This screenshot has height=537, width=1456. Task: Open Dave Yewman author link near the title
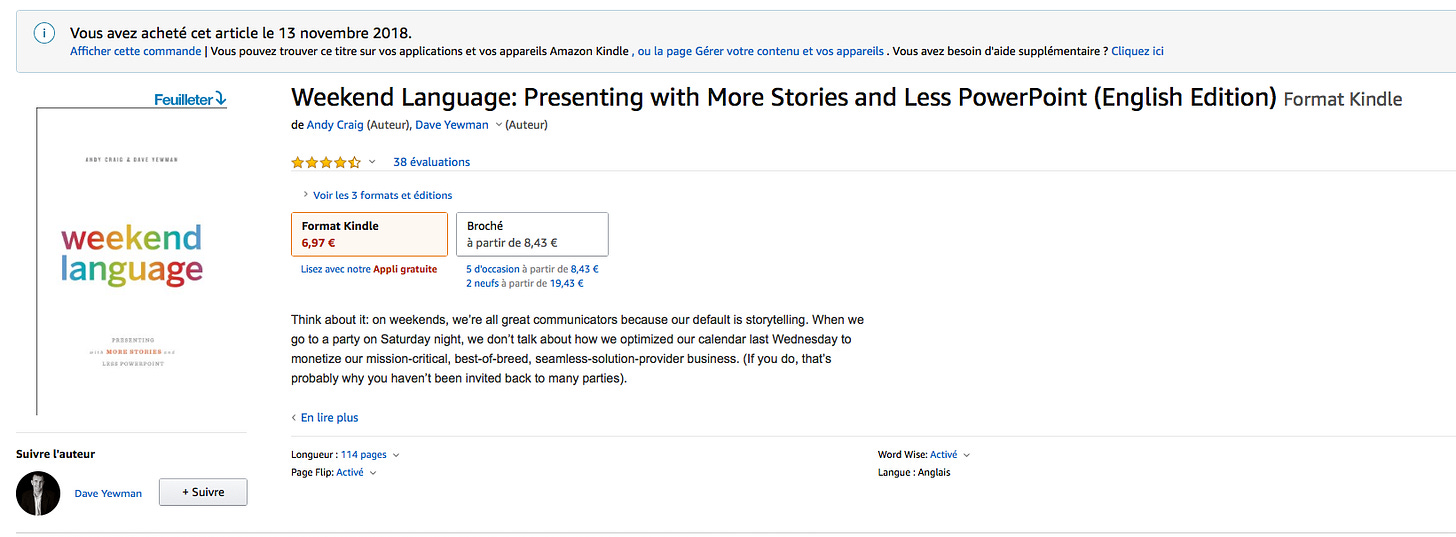pos(452,125)
